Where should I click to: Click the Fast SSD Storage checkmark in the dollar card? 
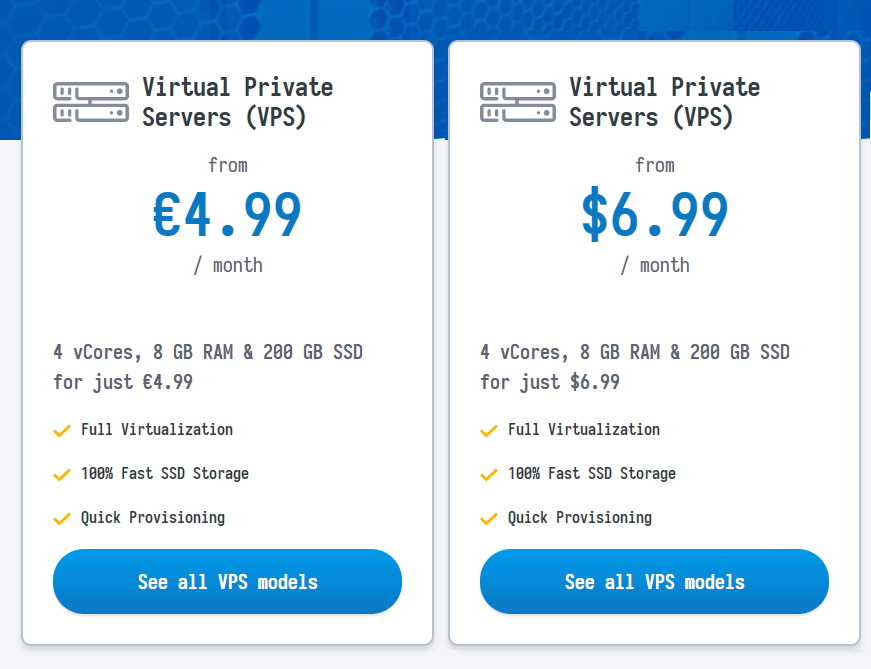488,475
